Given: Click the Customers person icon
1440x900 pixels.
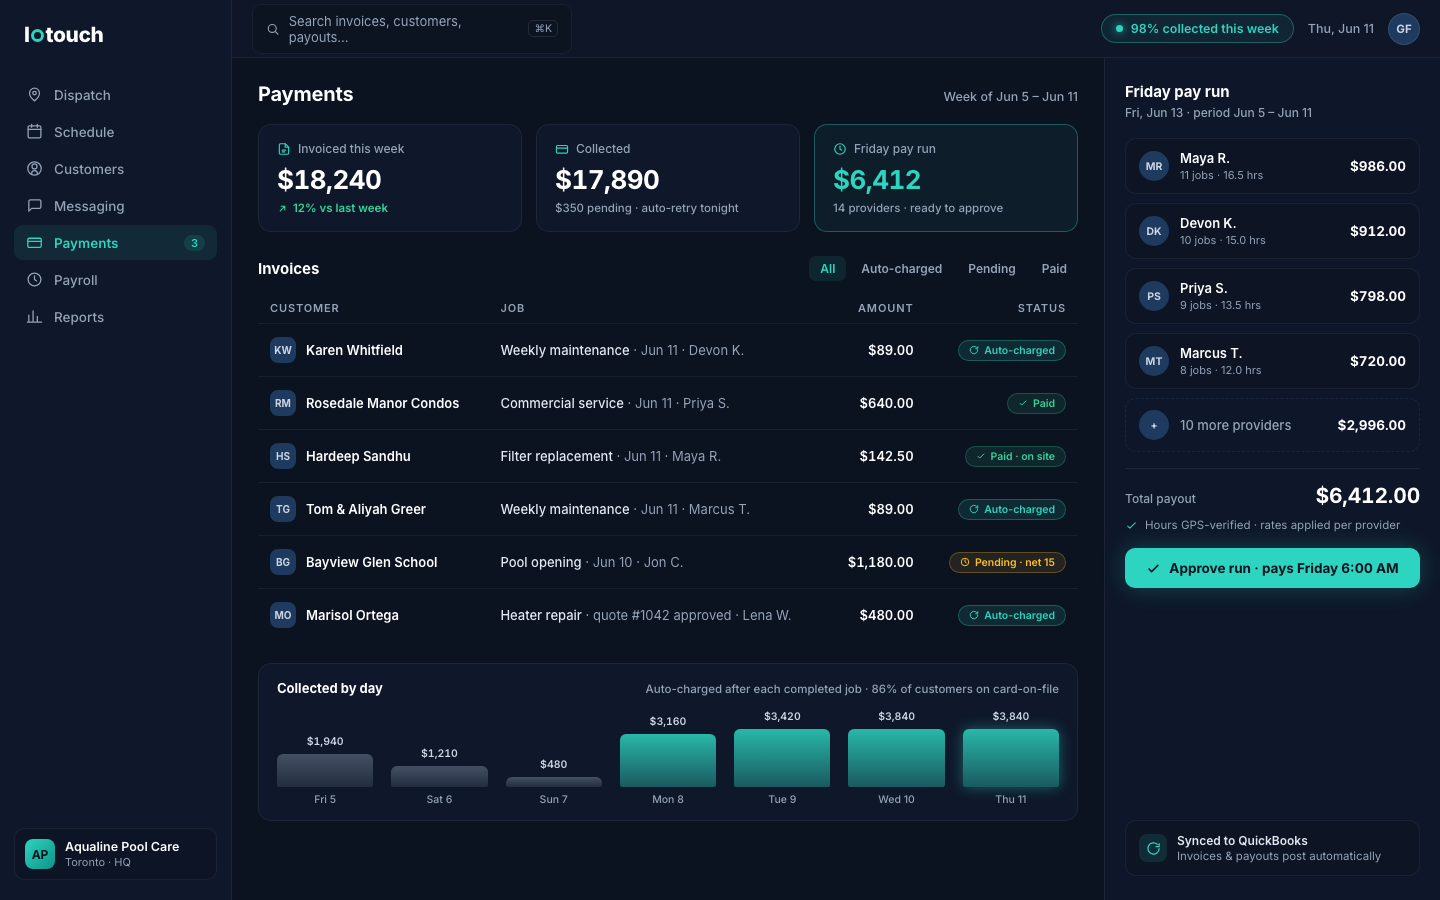Looking at the screenshot, I should (34, 169).
